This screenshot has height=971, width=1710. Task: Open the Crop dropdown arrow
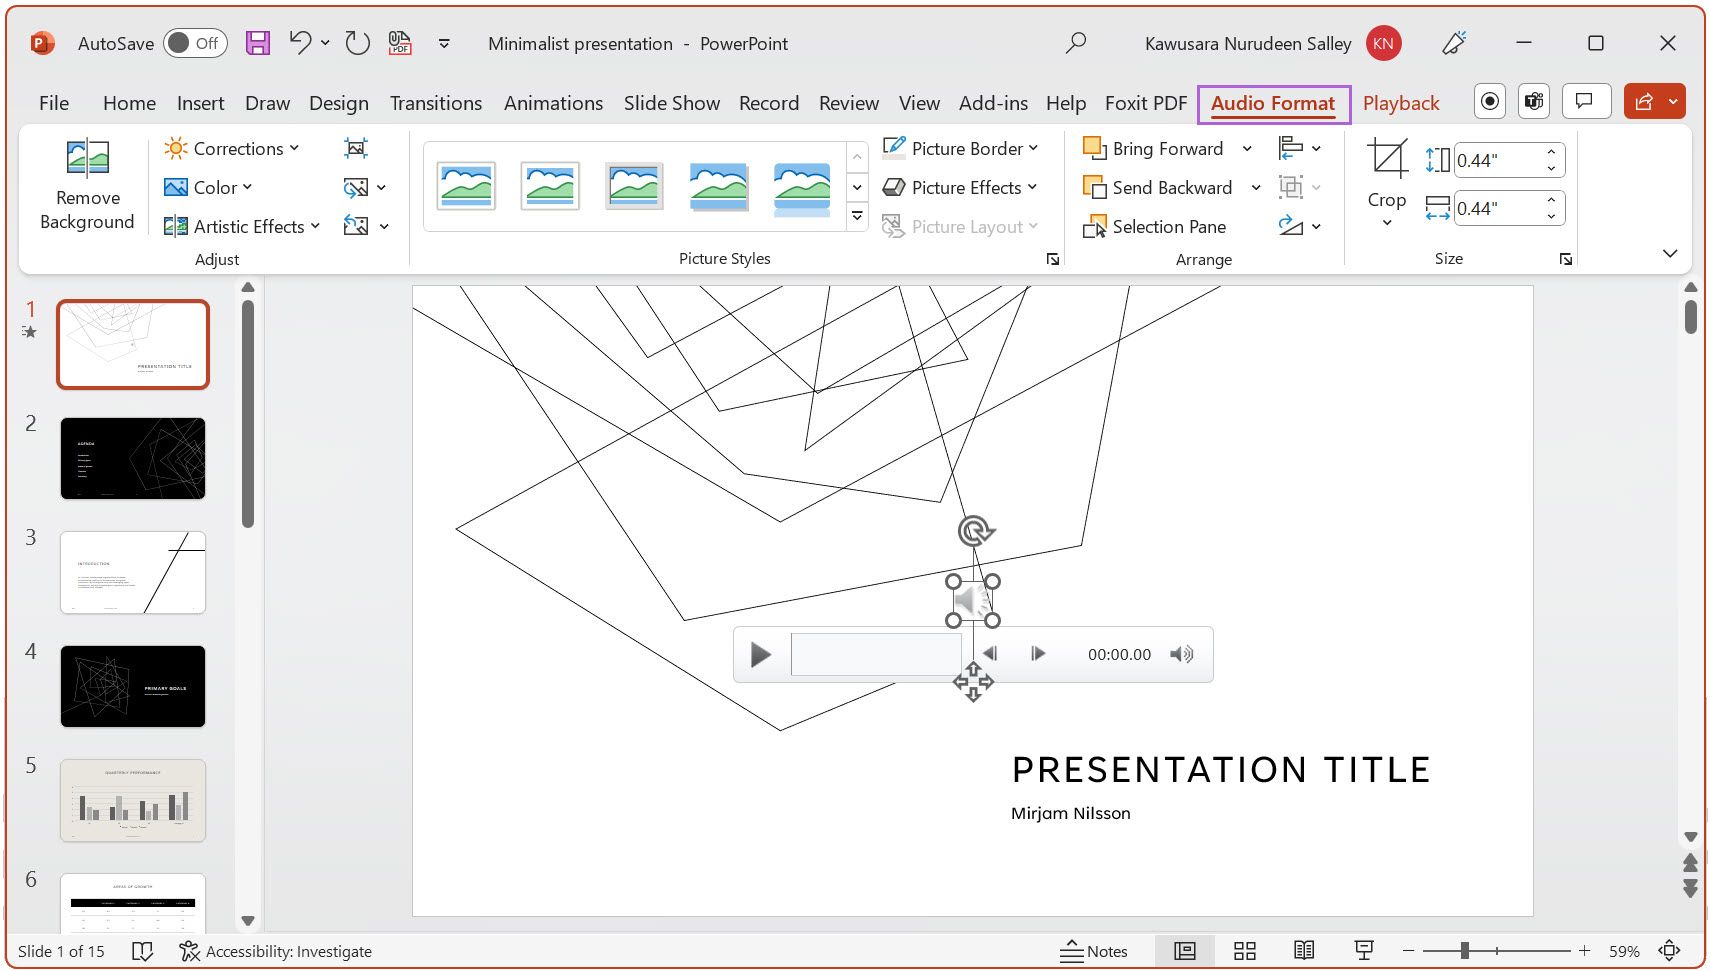click(1387, 222)
